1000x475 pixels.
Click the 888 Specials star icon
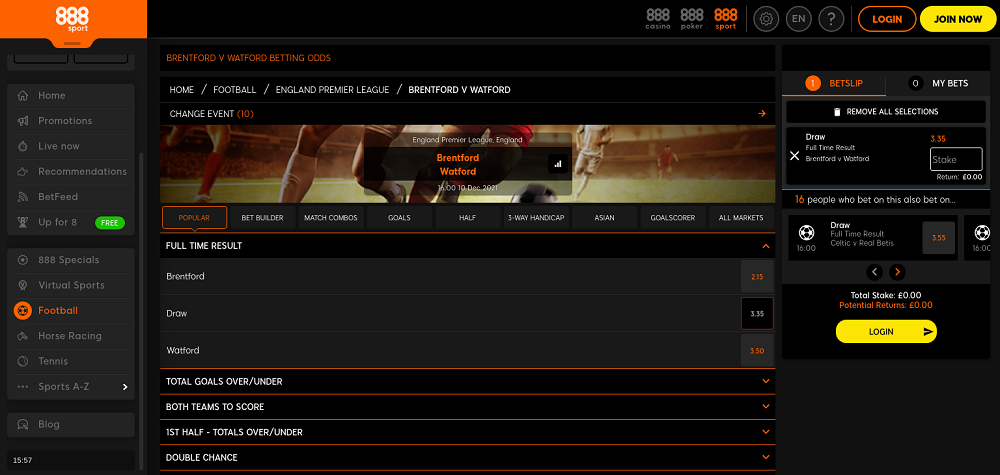pos(23,260)
